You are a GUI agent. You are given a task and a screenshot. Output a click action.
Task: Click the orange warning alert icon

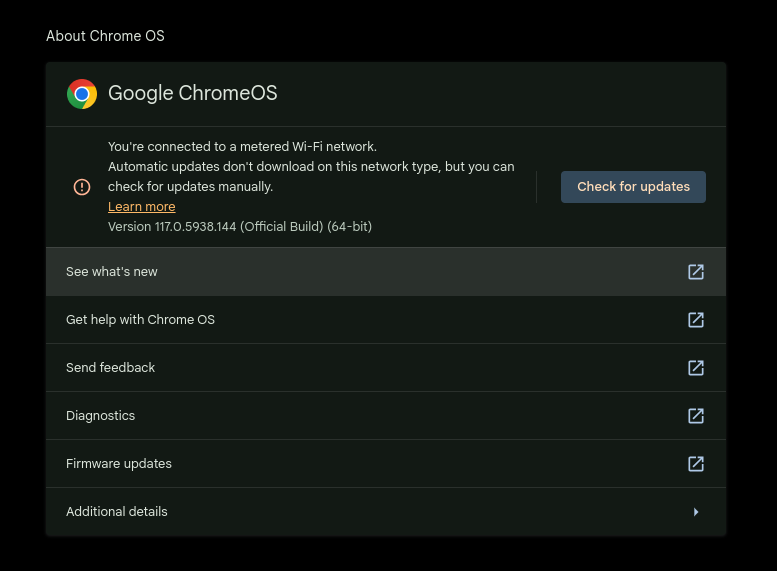tap(82, 187)
